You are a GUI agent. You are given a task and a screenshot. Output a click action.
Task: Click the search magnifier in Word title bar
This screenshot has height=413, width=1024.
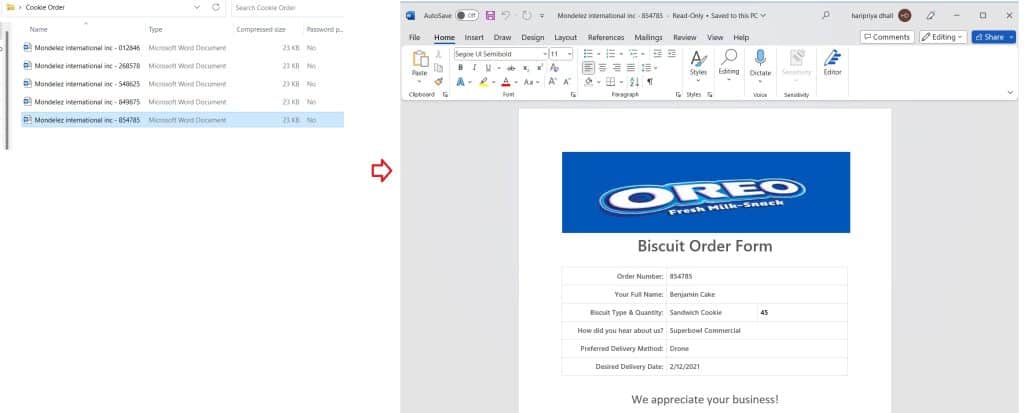point(826,15)
